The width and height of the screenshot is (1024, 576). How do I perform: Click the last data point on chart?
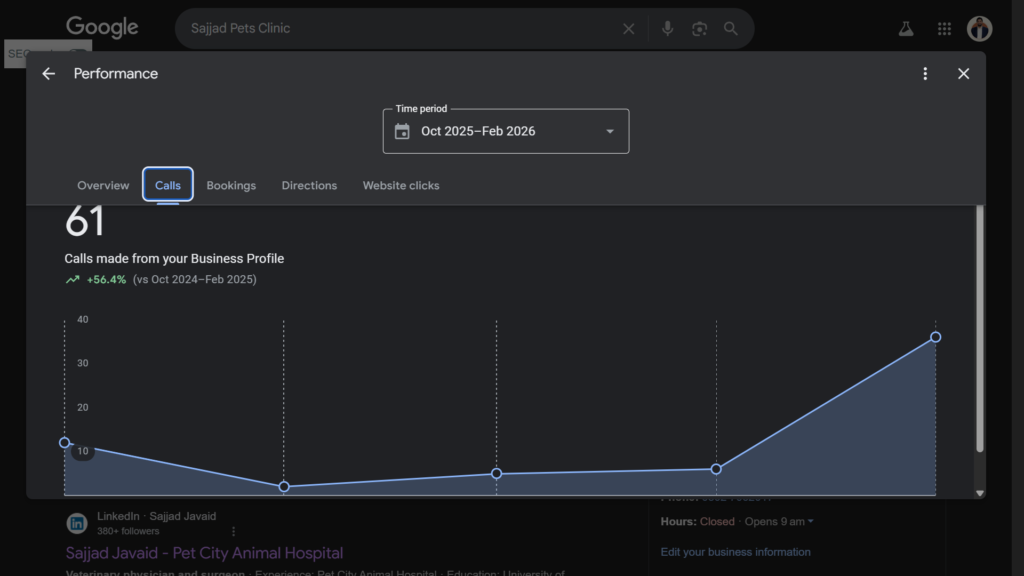point(935,337)
